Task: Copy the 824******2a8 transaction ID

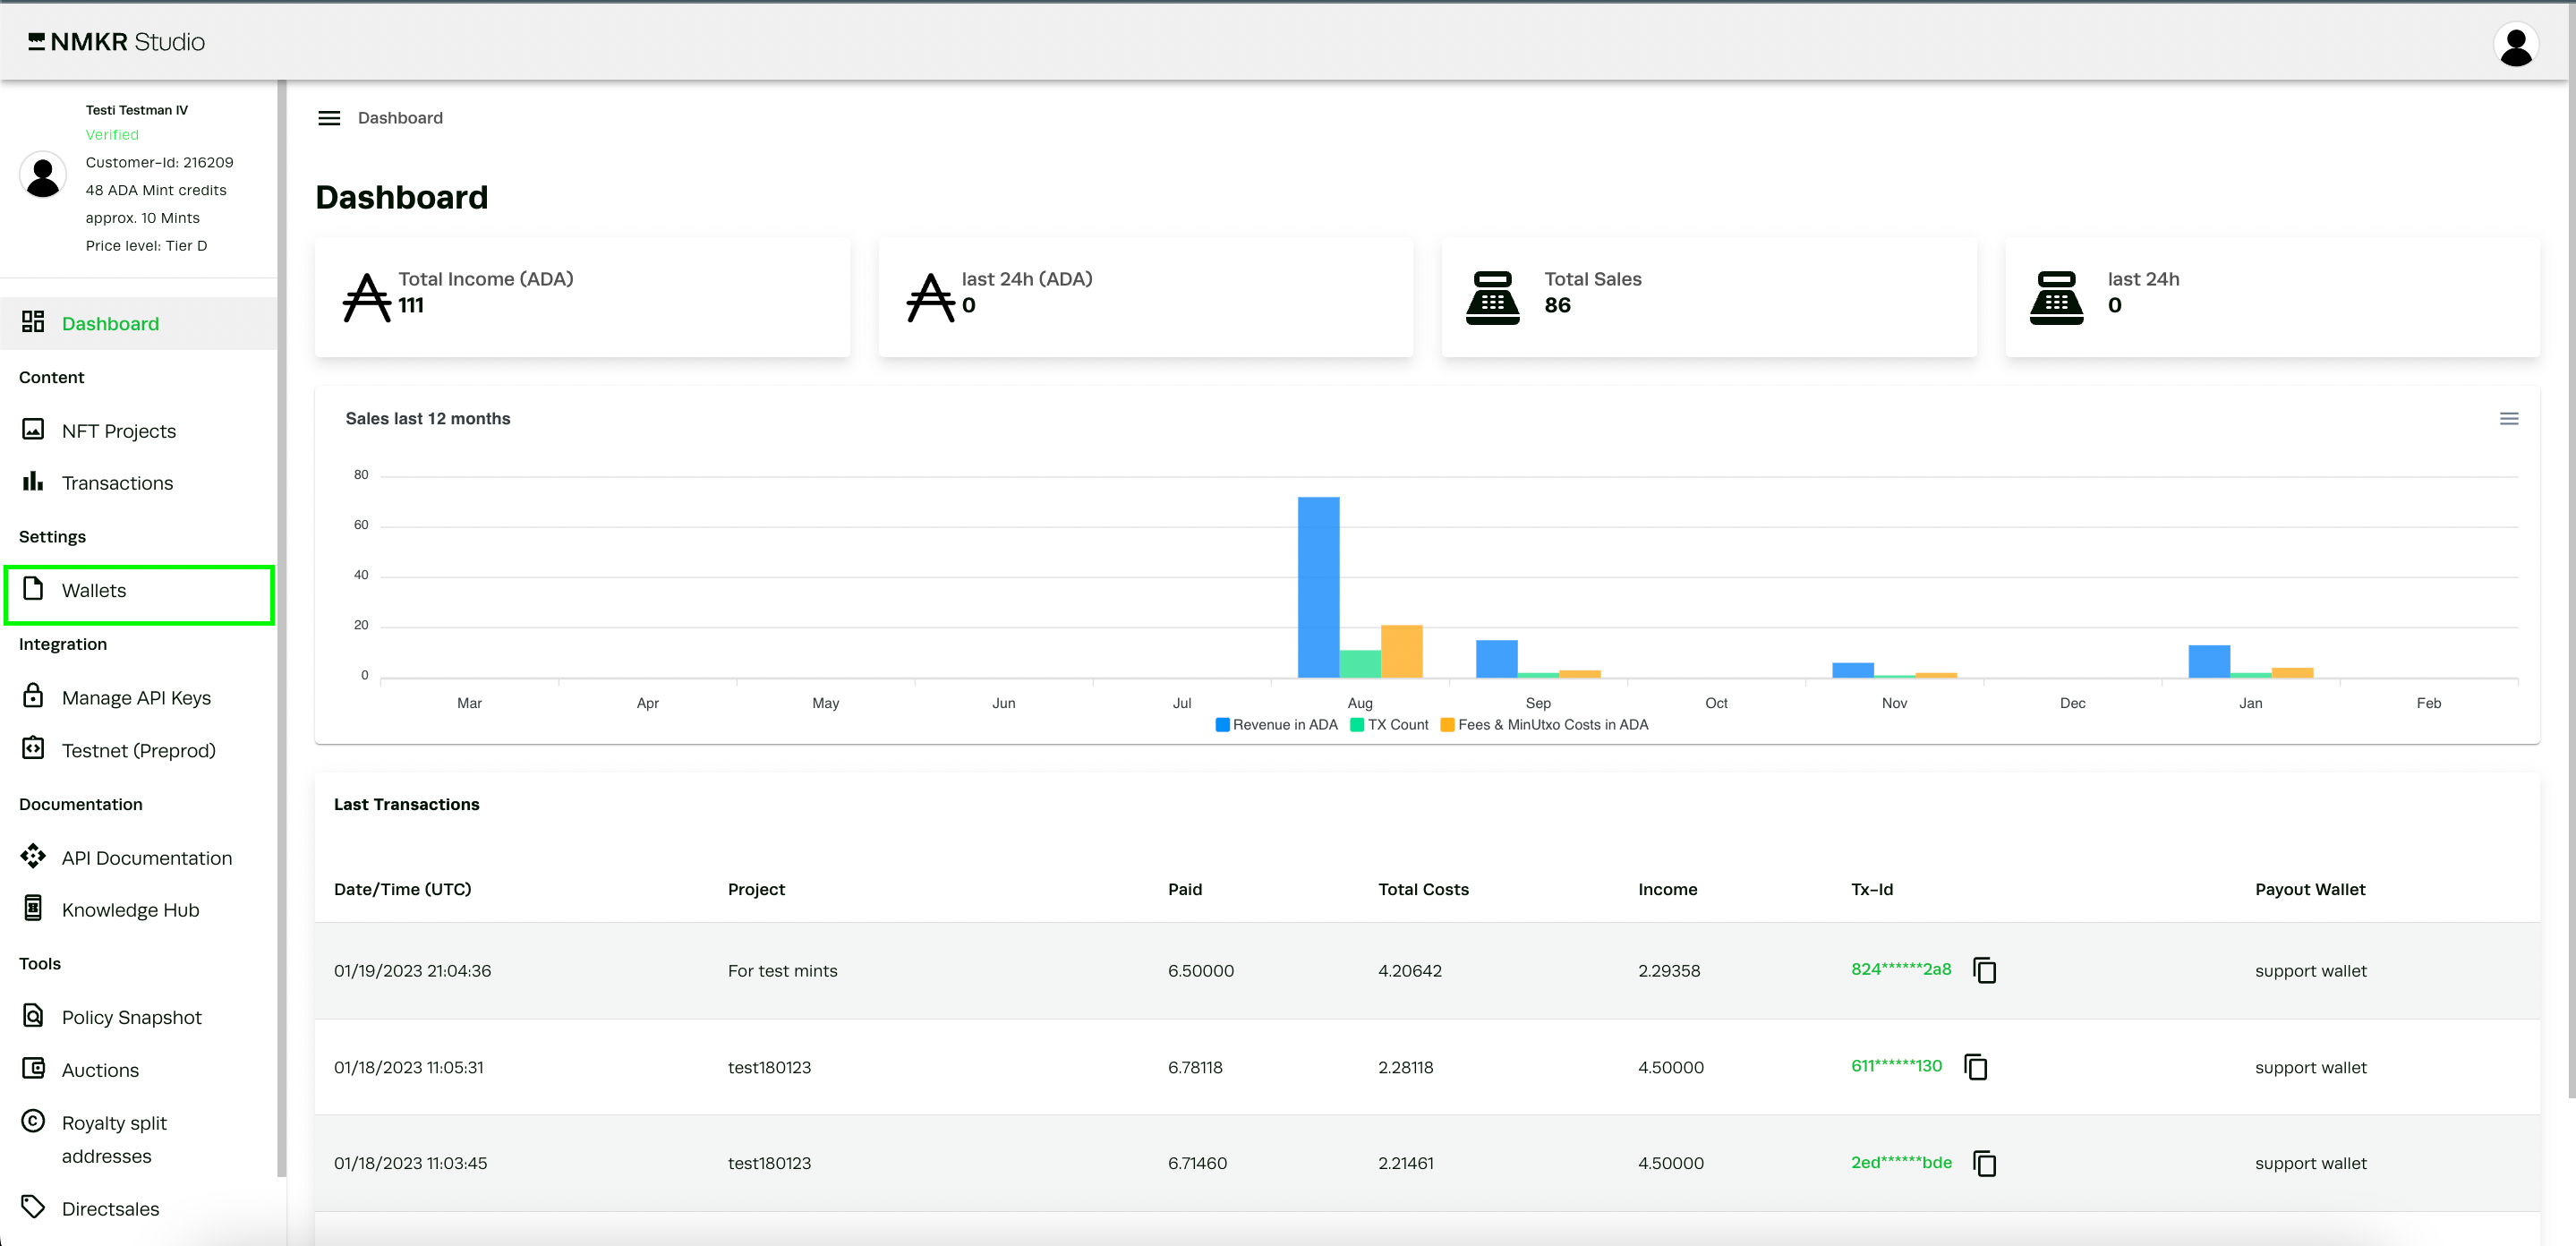Action: 1984,970
